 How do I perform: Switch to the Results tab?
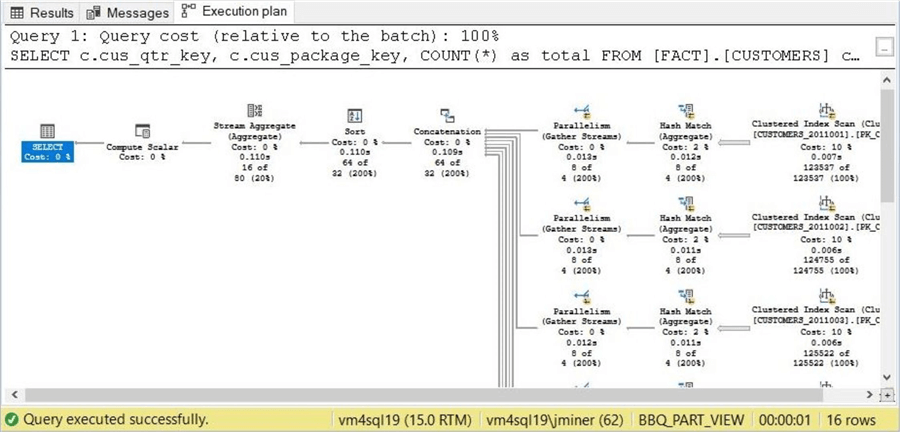pyautogui.click(x=42, y=12)
